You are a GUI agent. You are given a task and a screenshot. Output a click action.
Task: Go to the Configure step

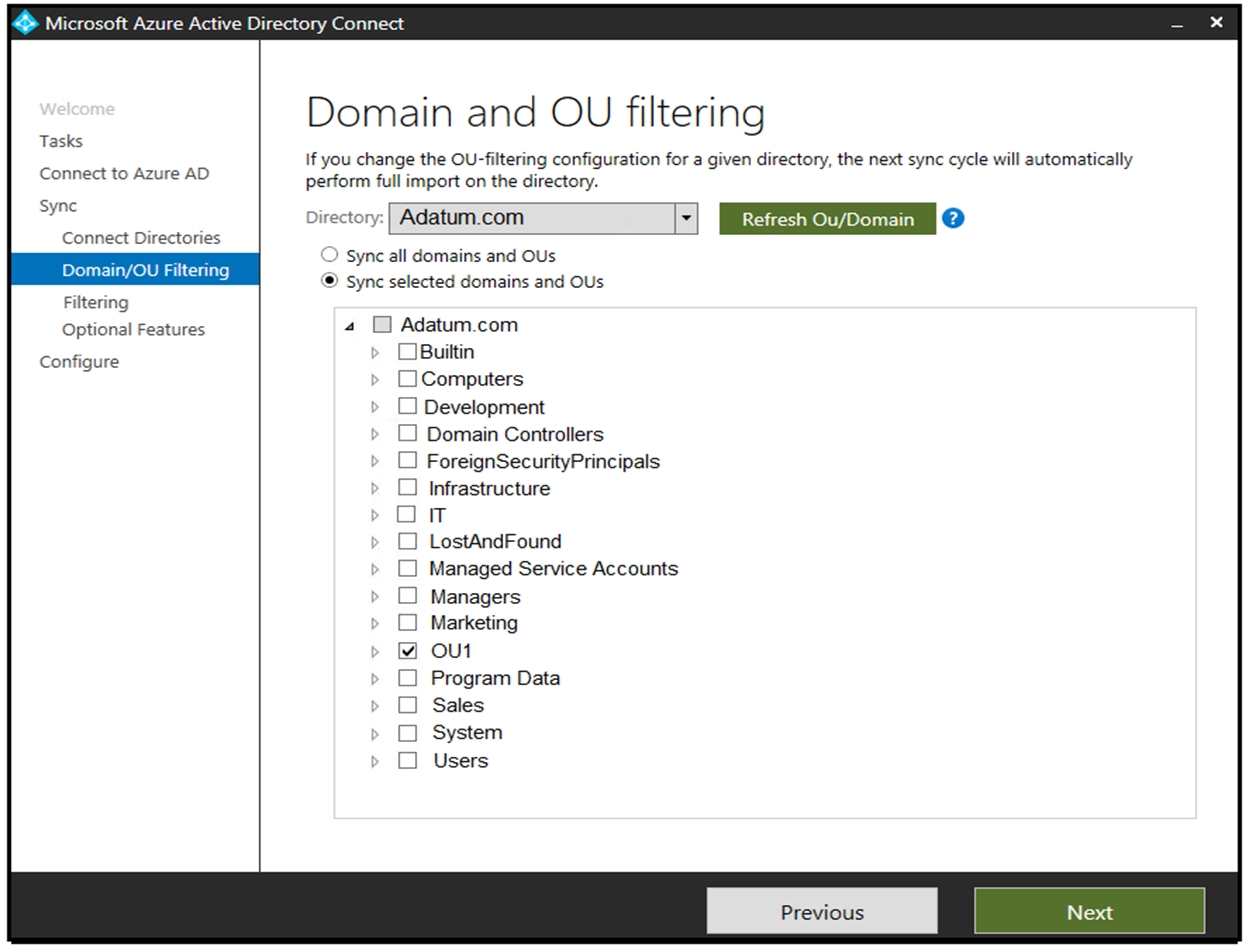coord(79,362)
